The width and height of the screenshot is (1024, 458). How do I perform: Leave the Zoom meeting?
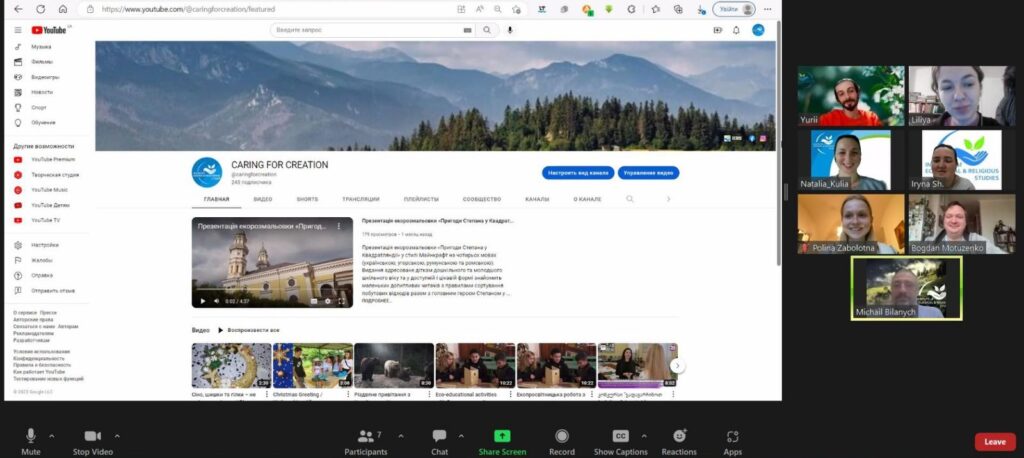(x=995, y=442)
